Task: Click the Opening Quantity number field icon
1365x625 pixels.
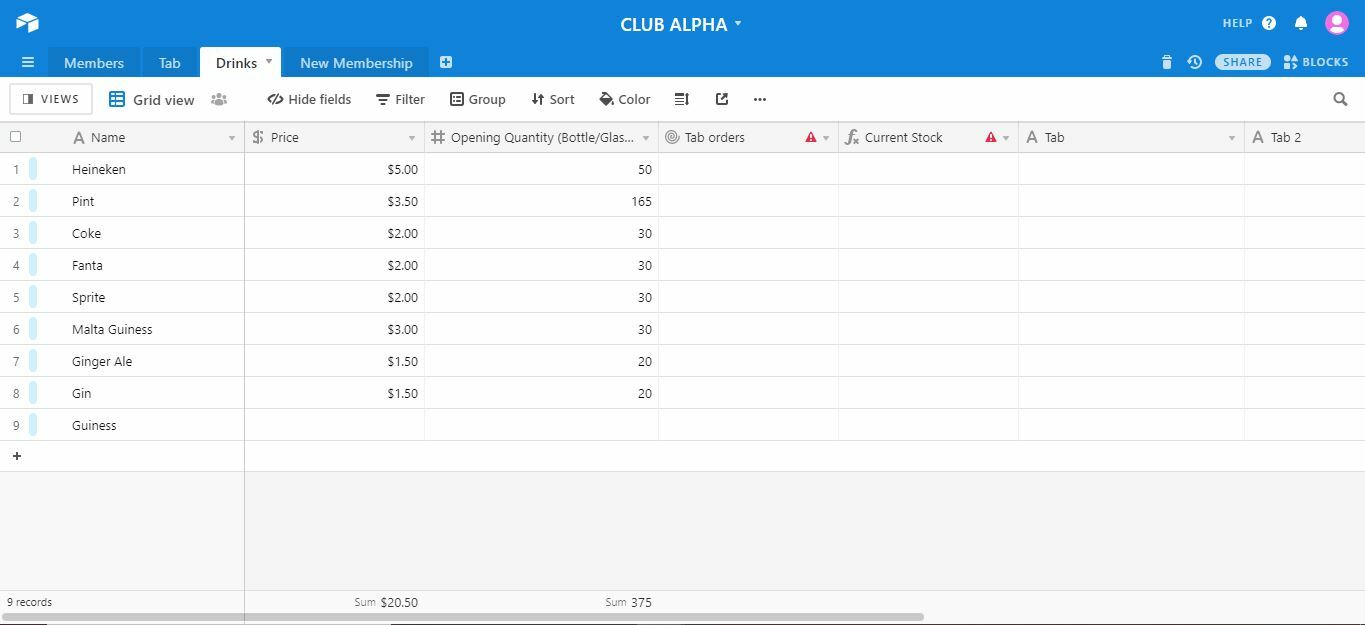Action: [x=438, y=137]
